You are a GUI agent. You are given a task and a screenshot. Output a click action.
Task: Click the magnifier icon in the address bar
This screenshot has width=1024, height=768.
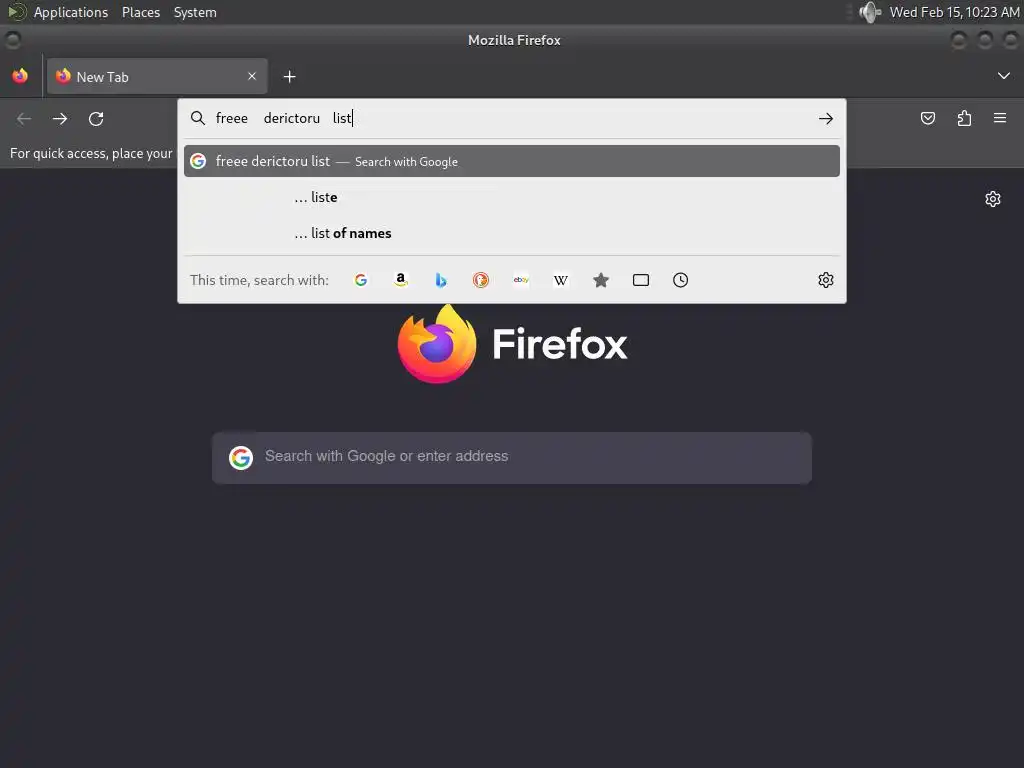pyautogui.click(x=198, y=118)
